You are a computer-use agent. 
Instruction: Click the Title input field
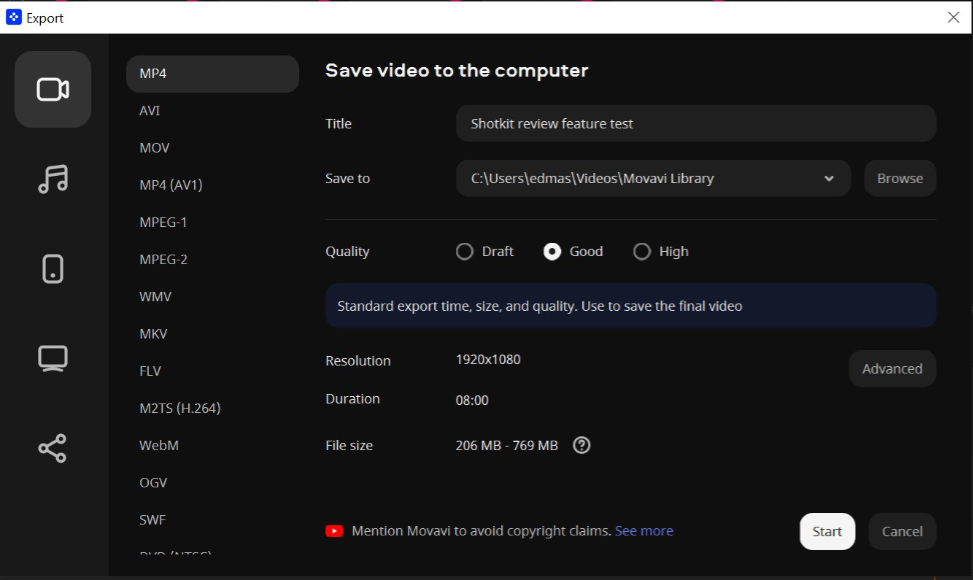(696, 123)
